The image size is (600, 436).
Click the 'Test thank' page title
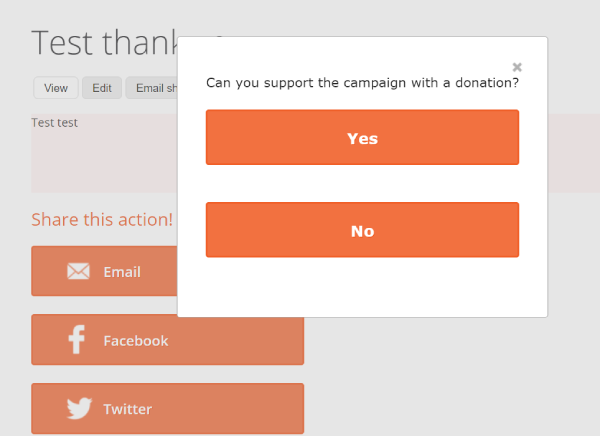click(104, 42)
